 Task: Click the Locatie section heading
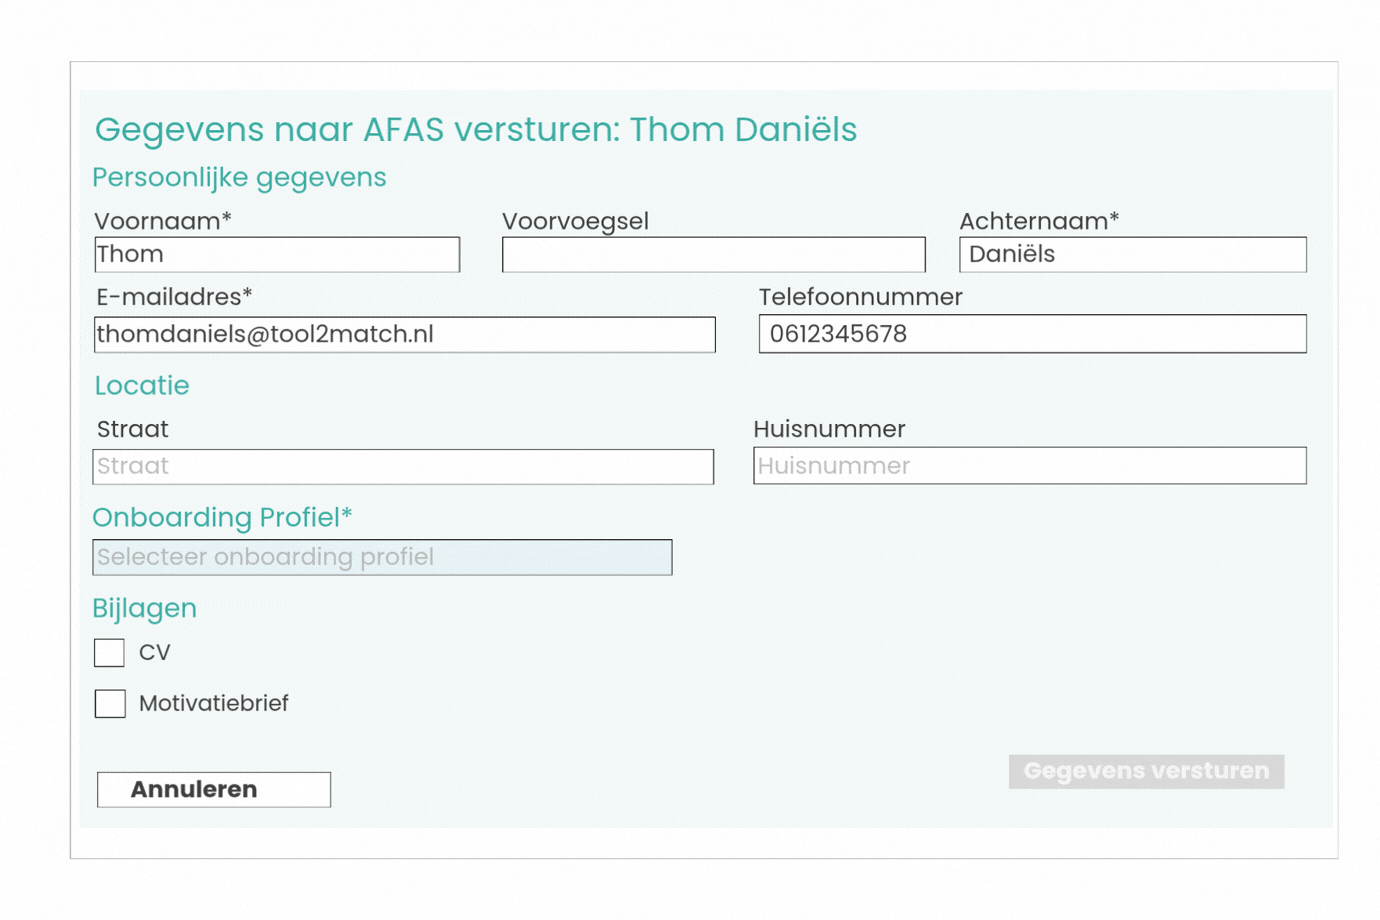(x=142, y=386)
